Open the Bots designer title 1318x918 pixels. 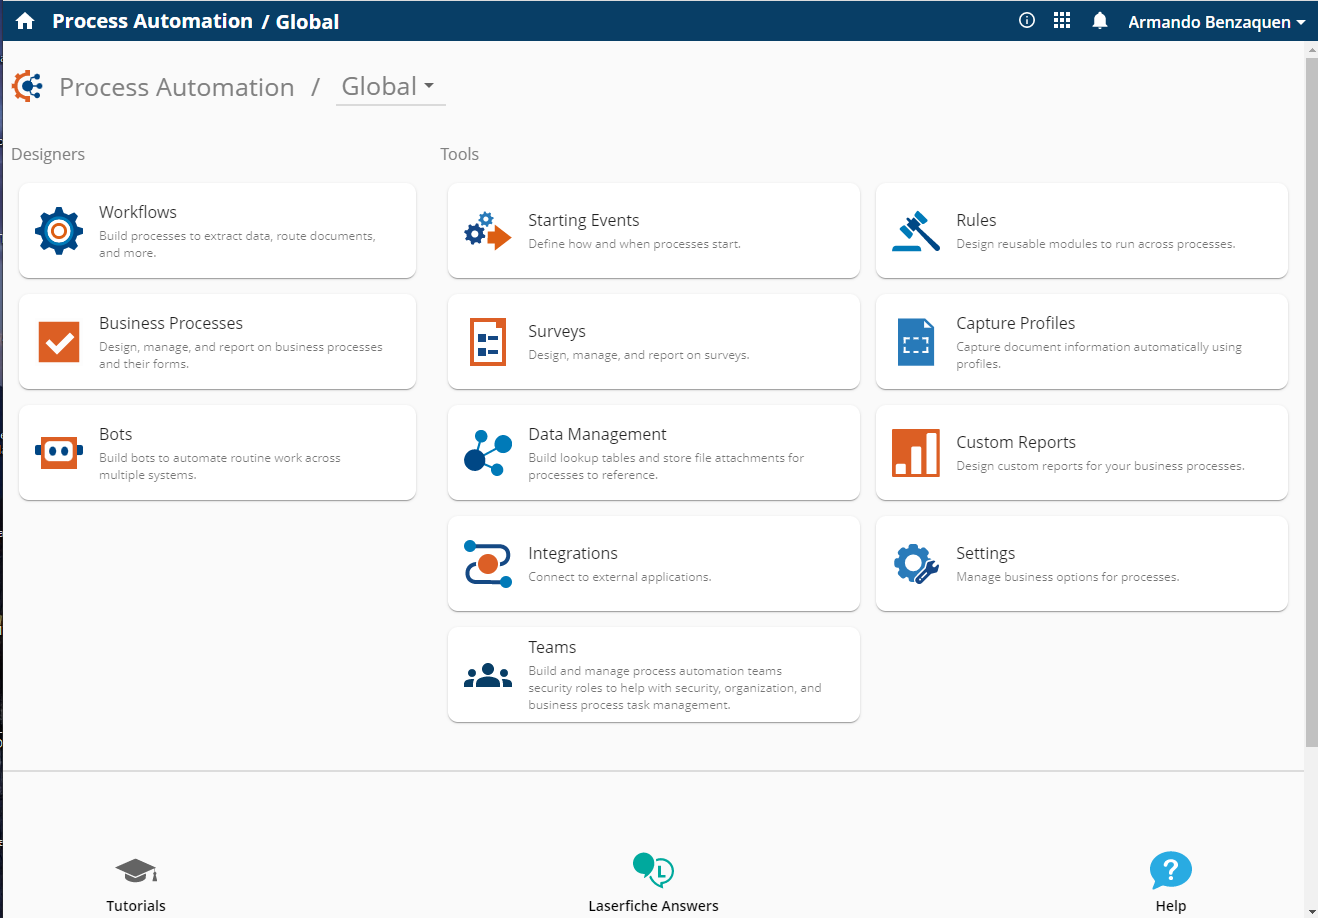pyautogui.click(x=116, y=434)
